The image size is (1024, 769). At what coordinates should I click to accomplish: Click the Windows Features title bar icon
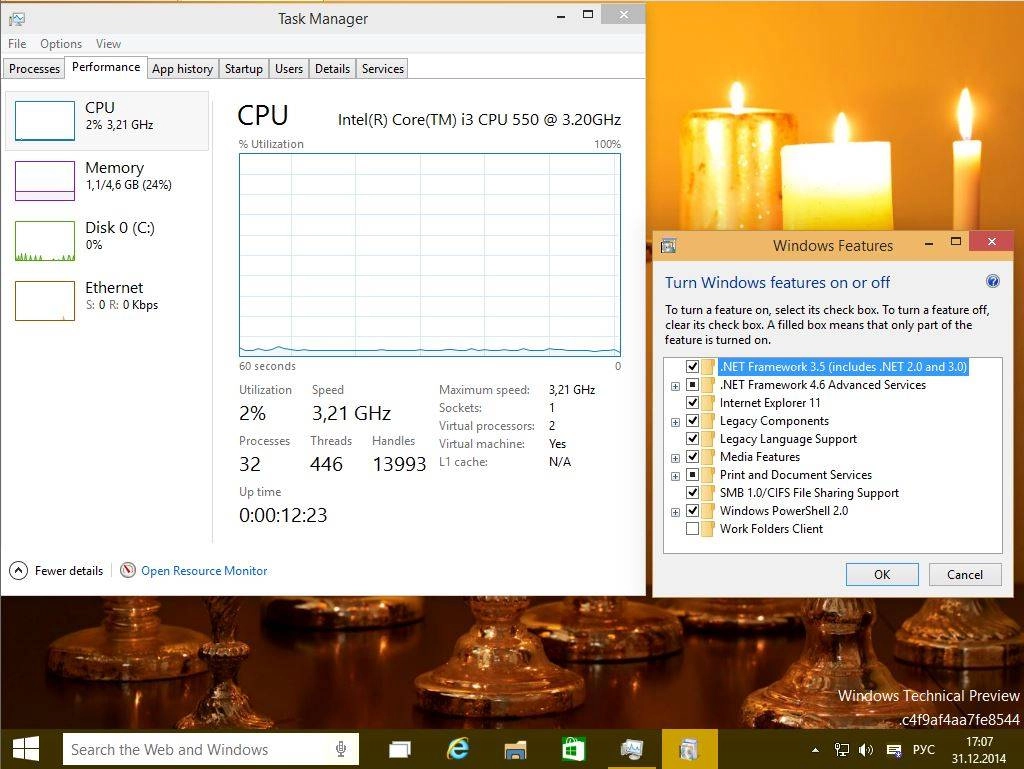coord(668,246)
